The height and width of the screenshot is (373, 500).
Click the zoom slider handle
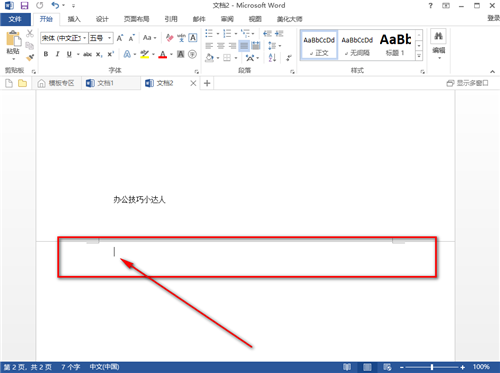point(432,367)
